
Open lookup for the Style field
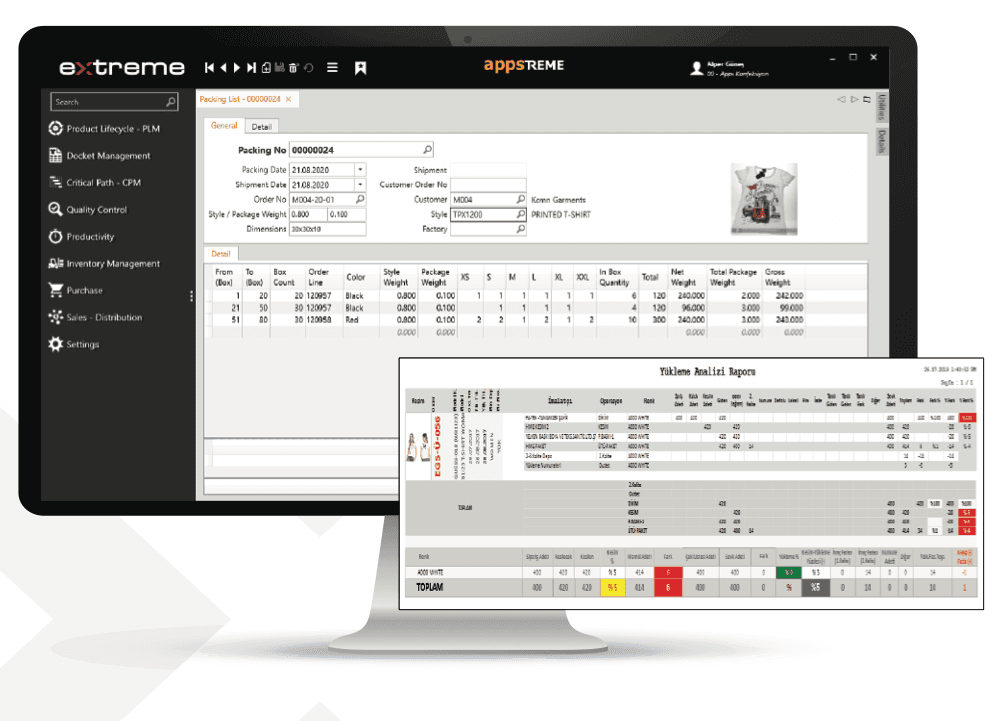point(520,214)
